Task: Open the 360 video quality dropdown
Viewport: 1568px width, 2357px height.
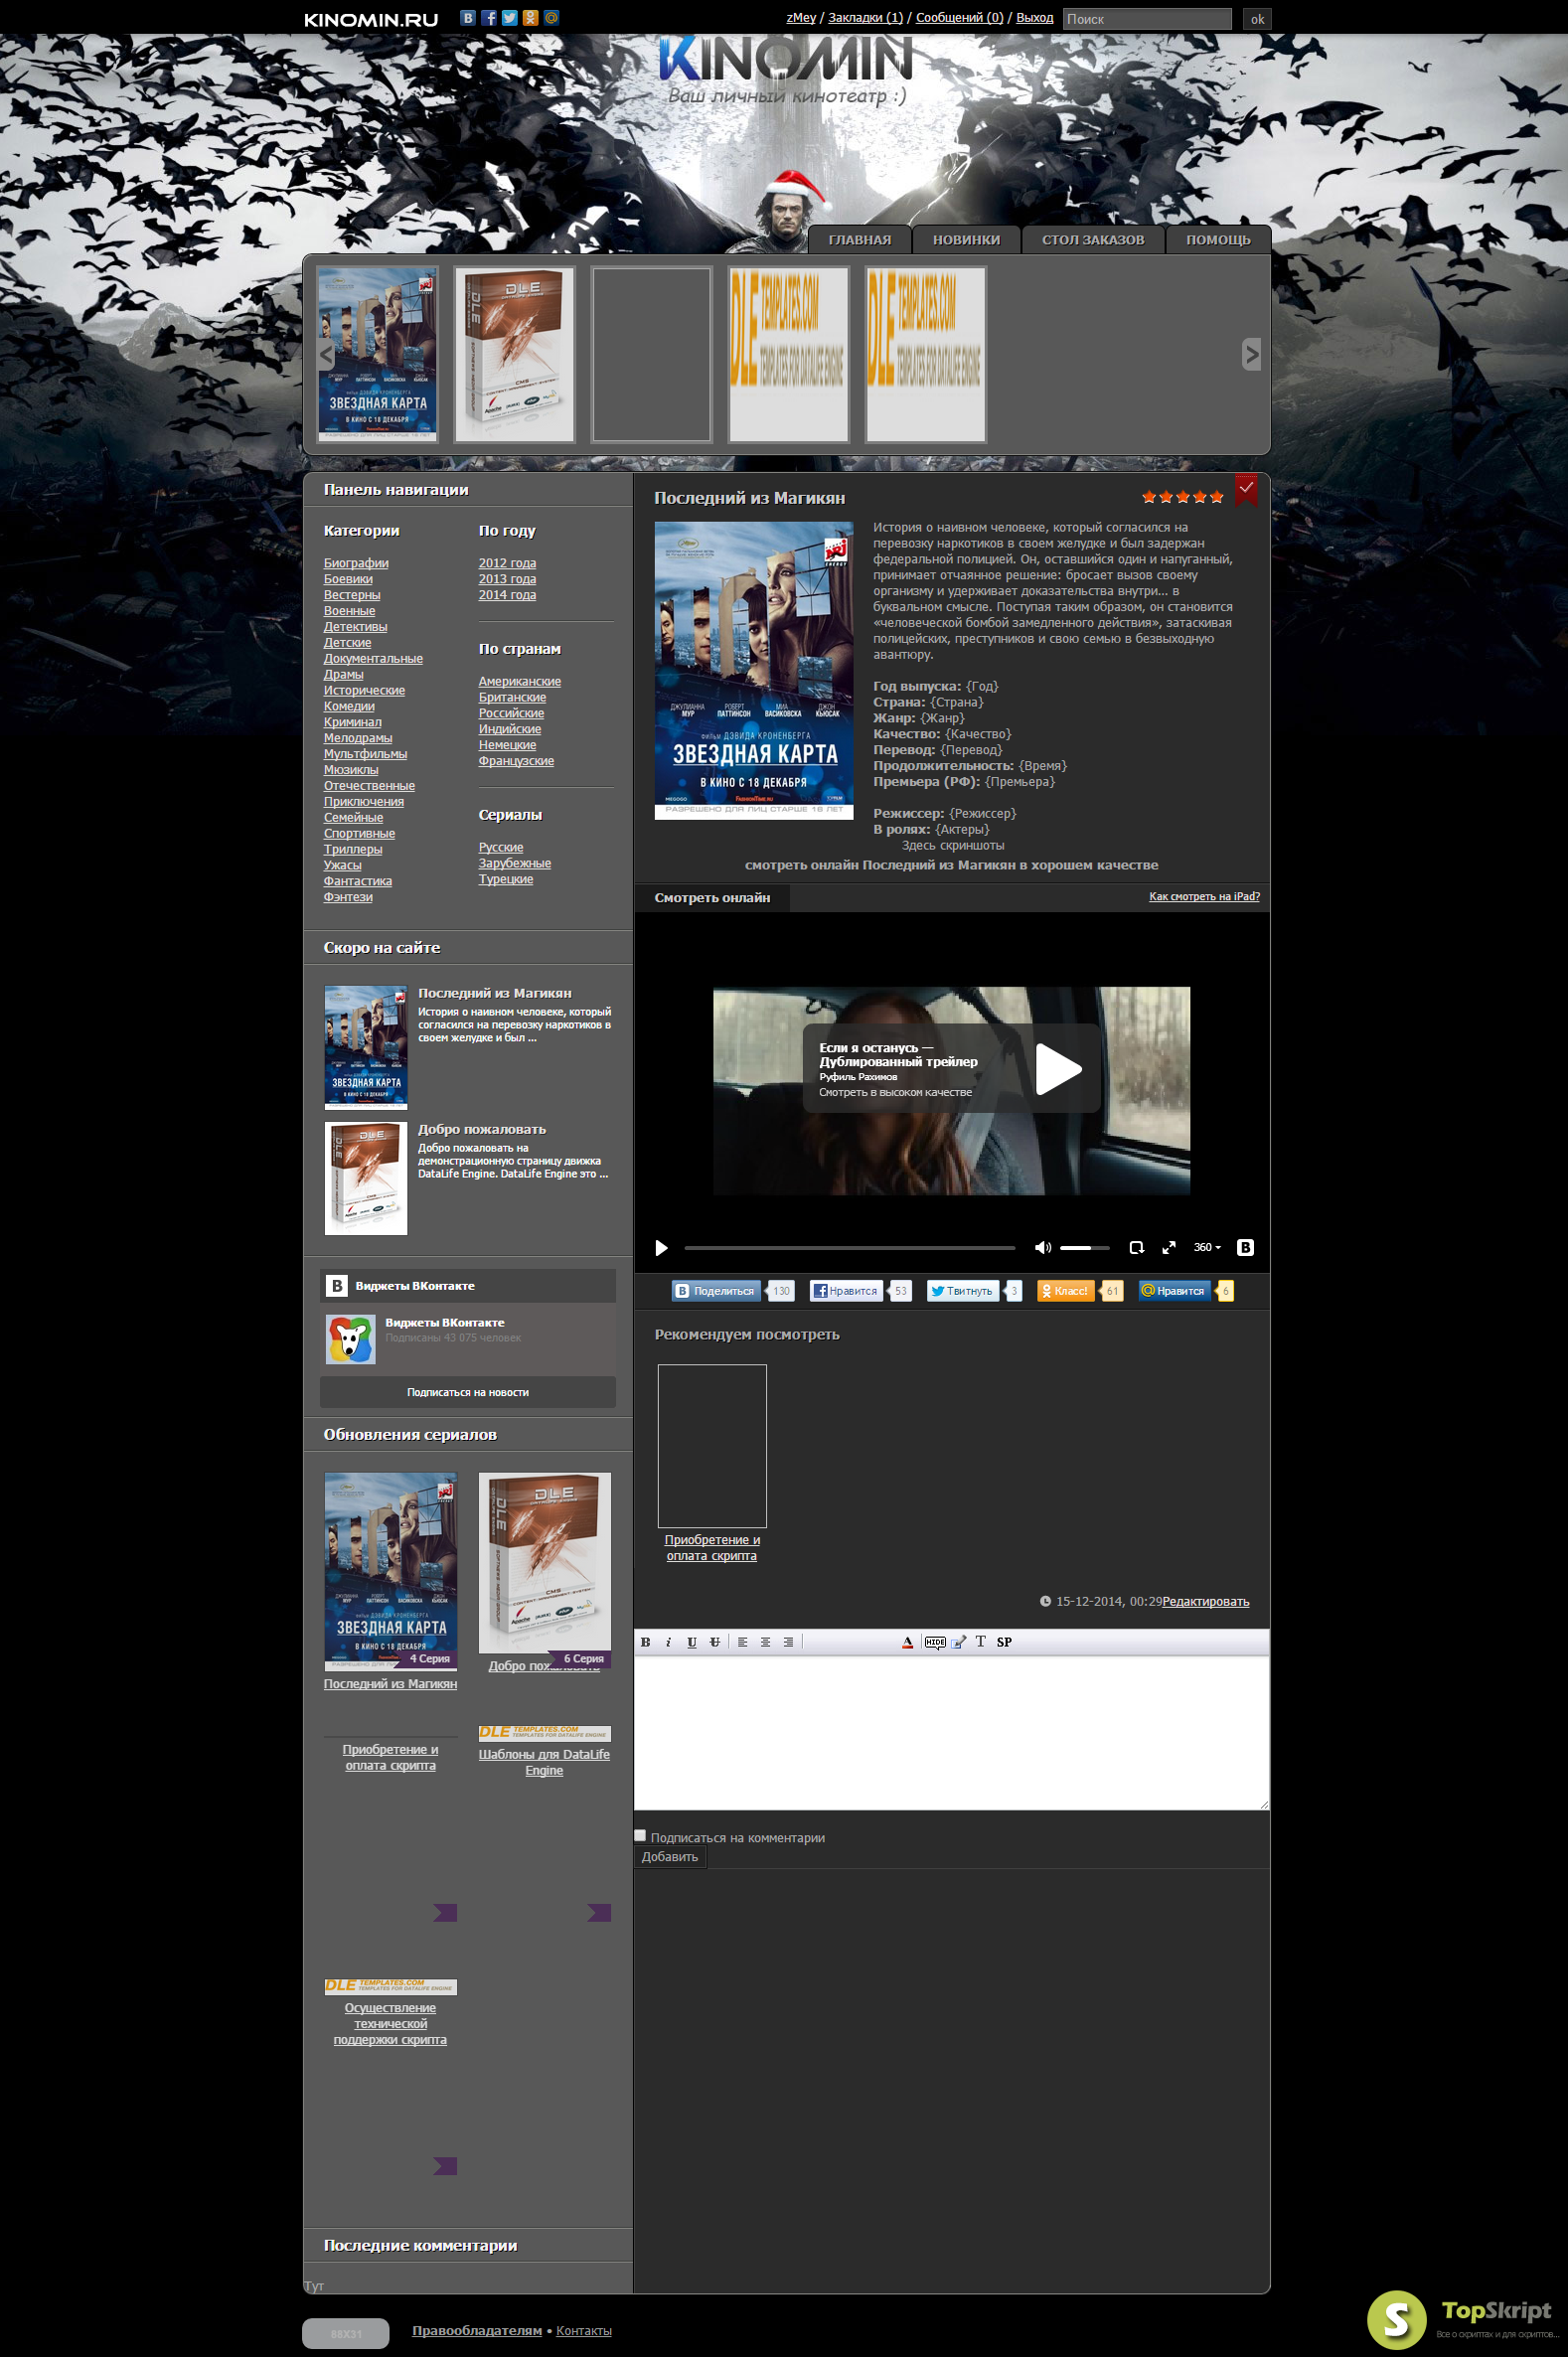Action: (x=1207, y=1247)
